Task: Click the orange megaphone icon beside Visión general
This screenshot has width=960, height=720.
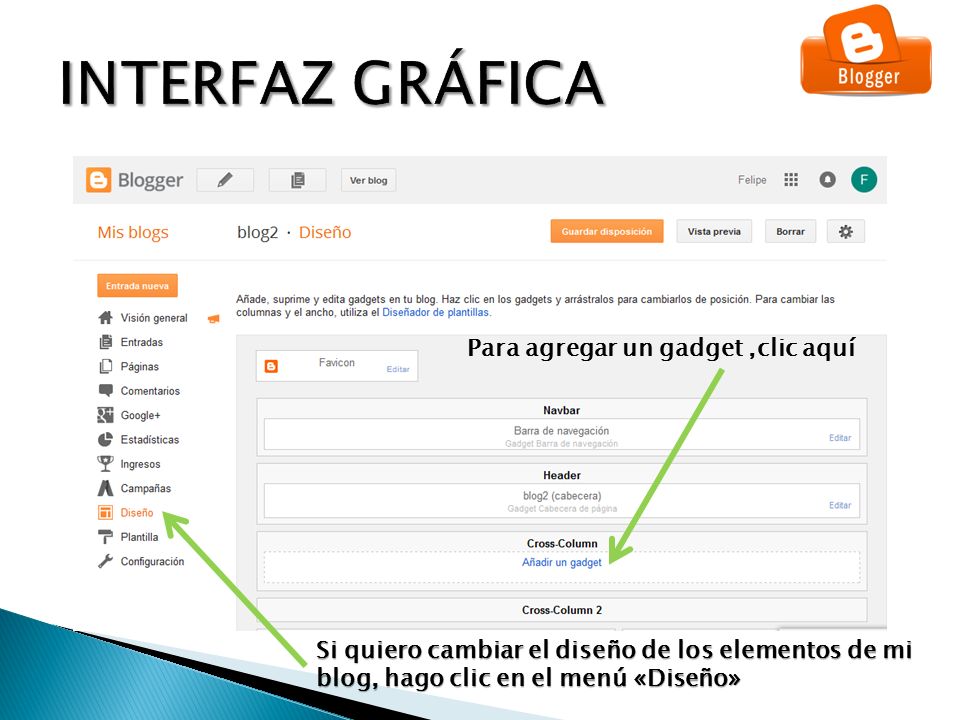Action: point(213,318)
